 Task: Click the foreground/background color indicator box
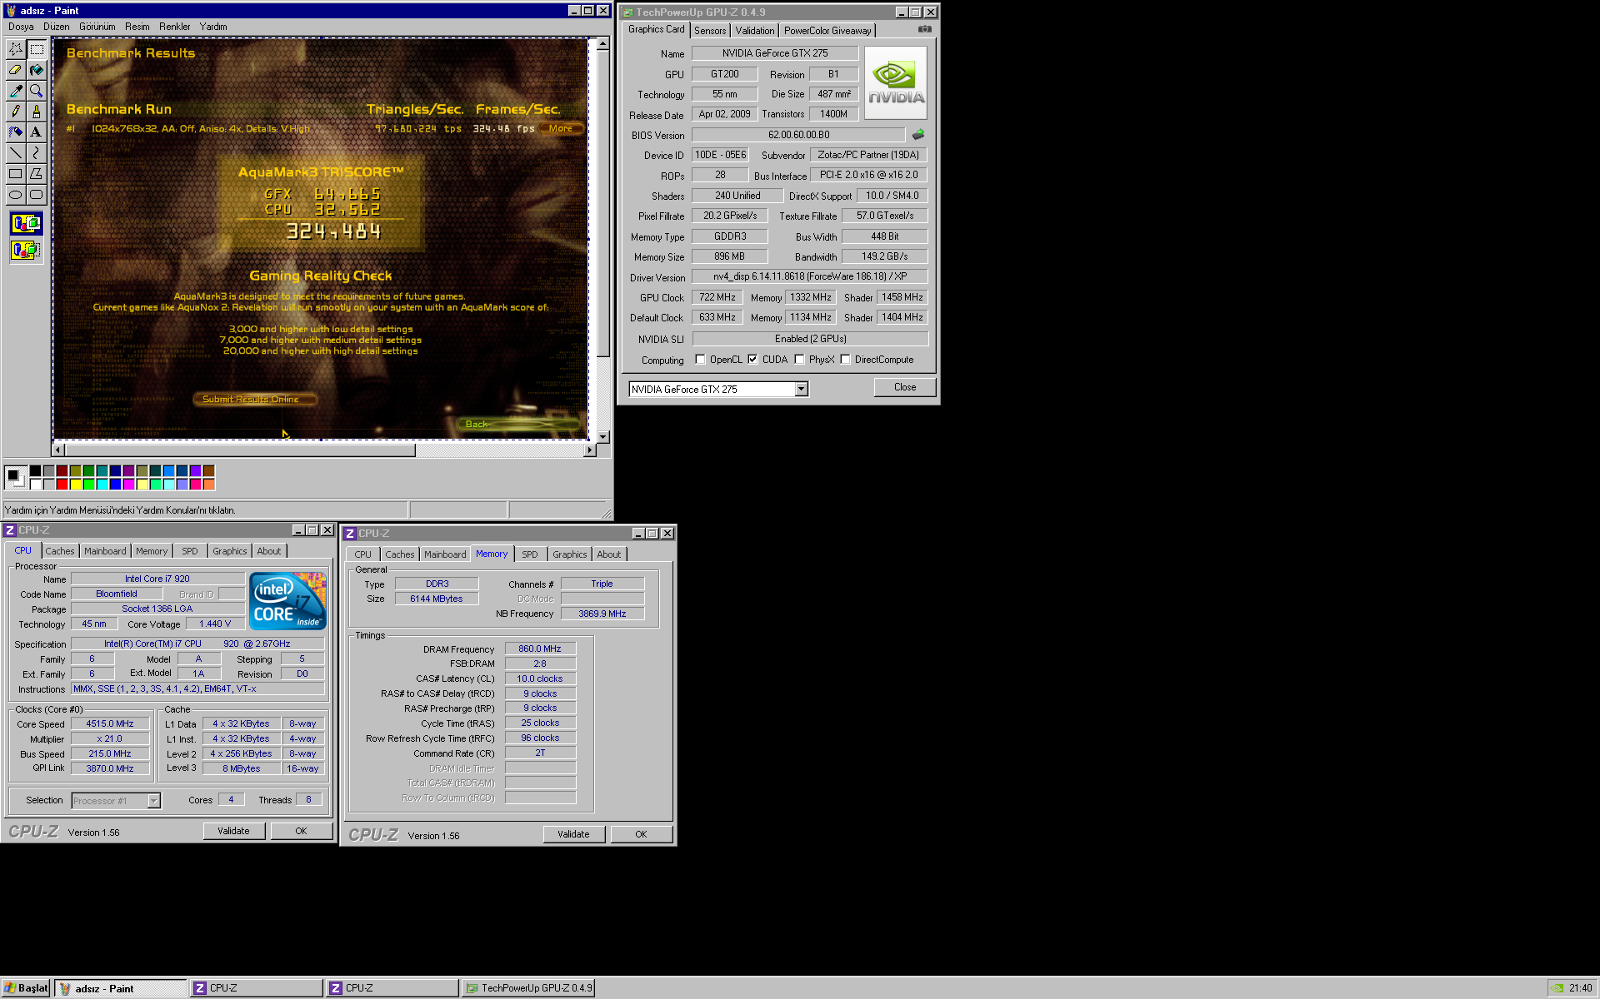coord(15,476)
